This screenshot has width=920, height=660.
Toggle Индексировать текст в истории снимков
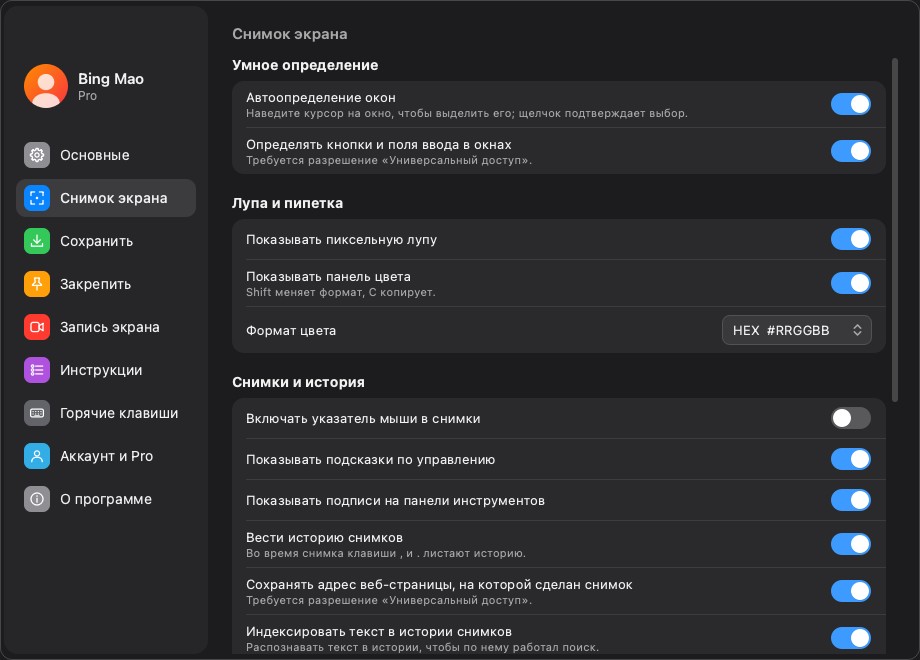click(x=851, y=638)
